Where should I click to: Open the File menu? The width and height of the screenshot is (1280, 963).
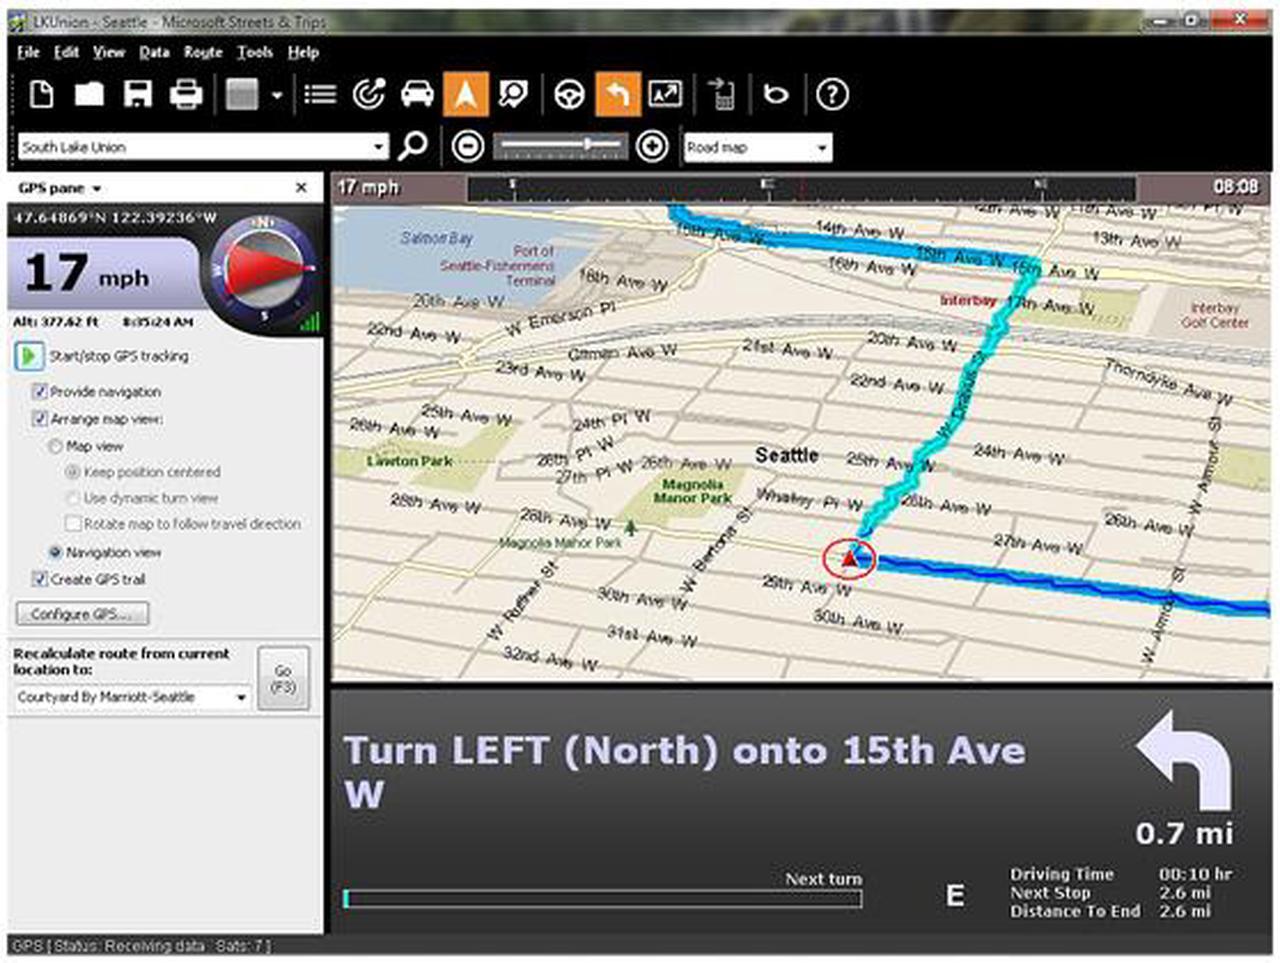tap(28, 52)
